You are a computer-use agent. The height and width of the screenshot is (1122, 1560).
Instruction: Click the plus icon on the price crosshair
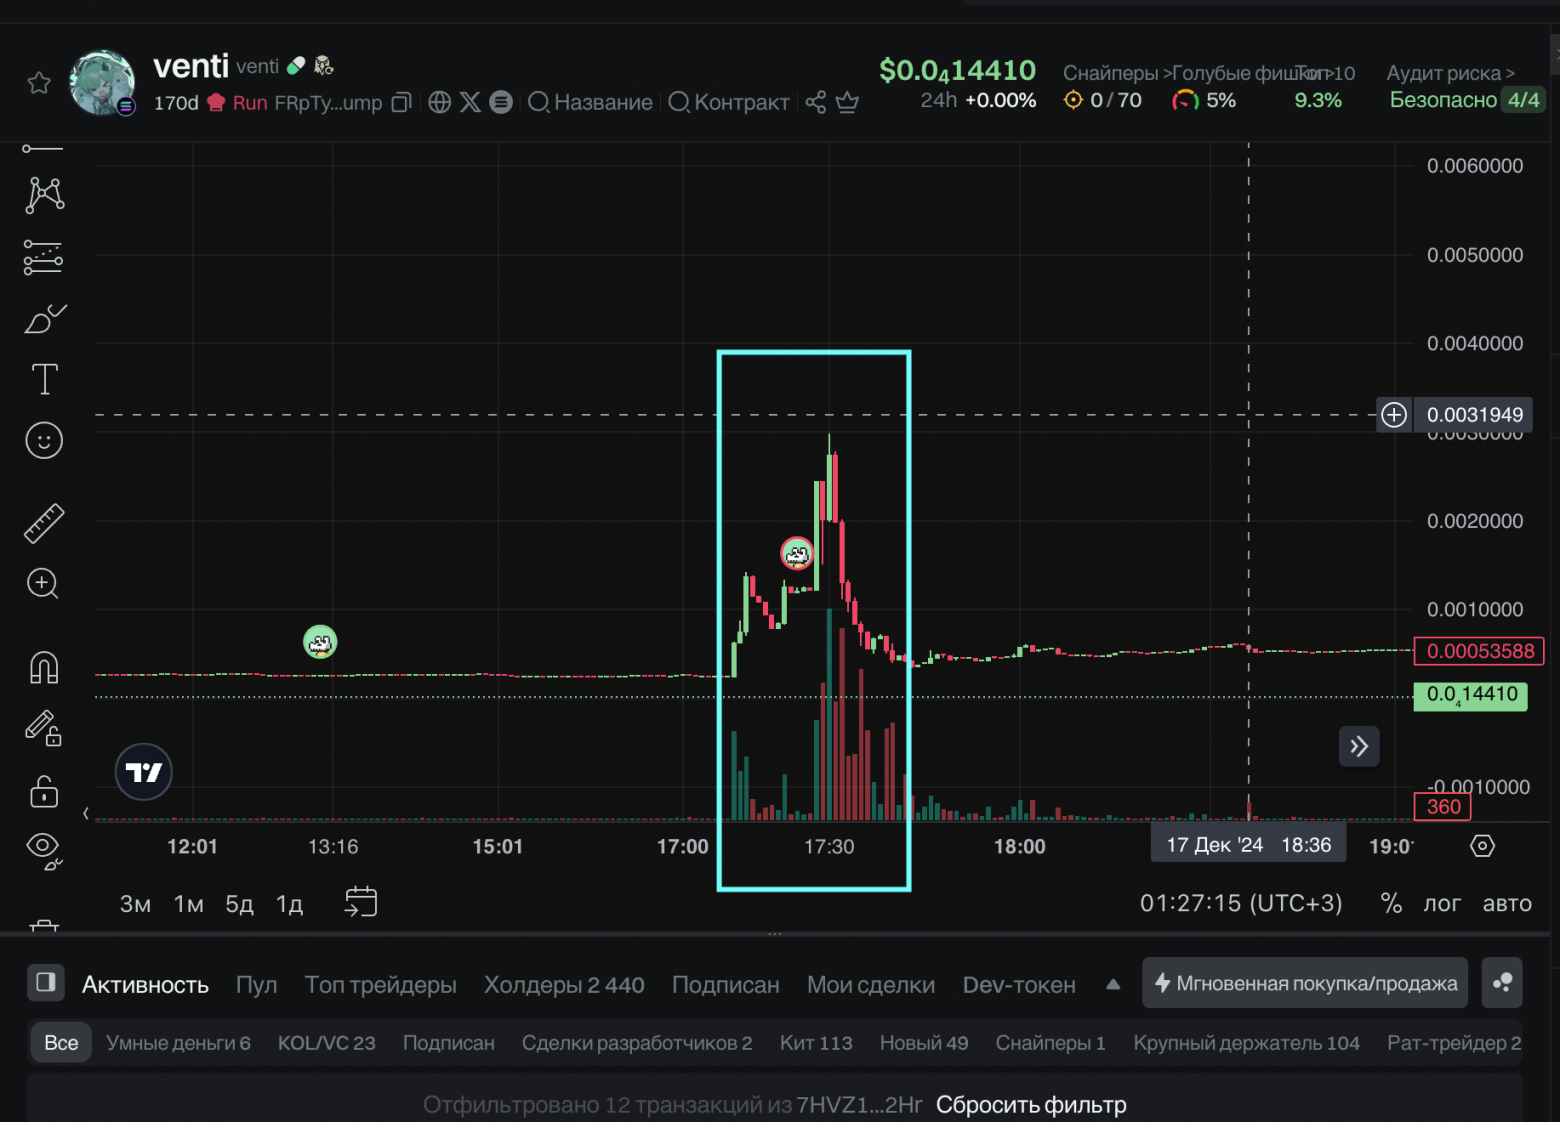tap(1394, 415)
